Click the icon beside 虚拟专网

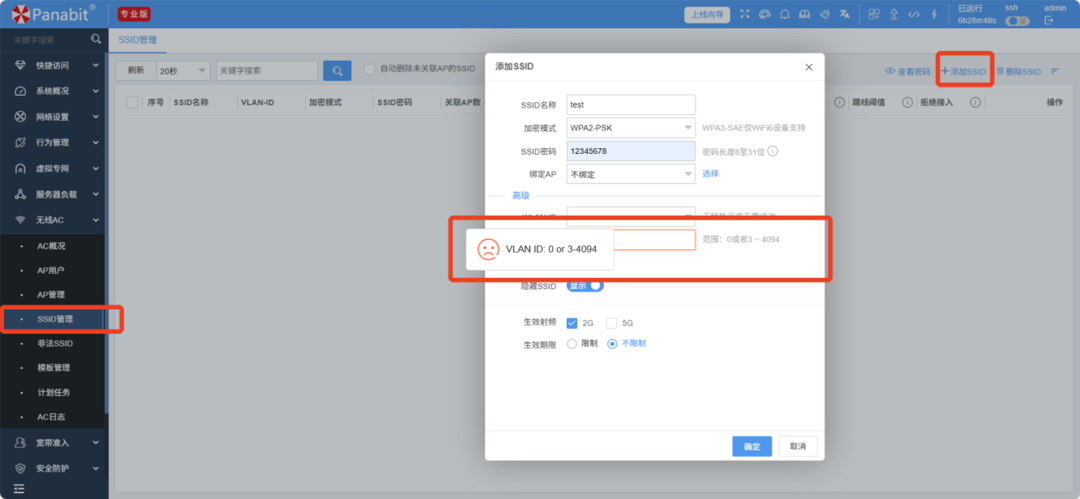coord(20,168)
